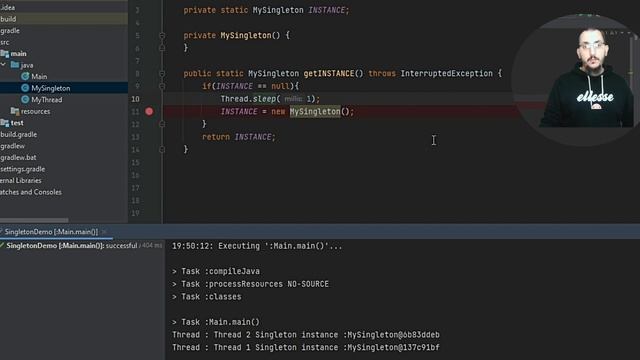
Task: Open the gradlew file
Action: click(13, 146)
